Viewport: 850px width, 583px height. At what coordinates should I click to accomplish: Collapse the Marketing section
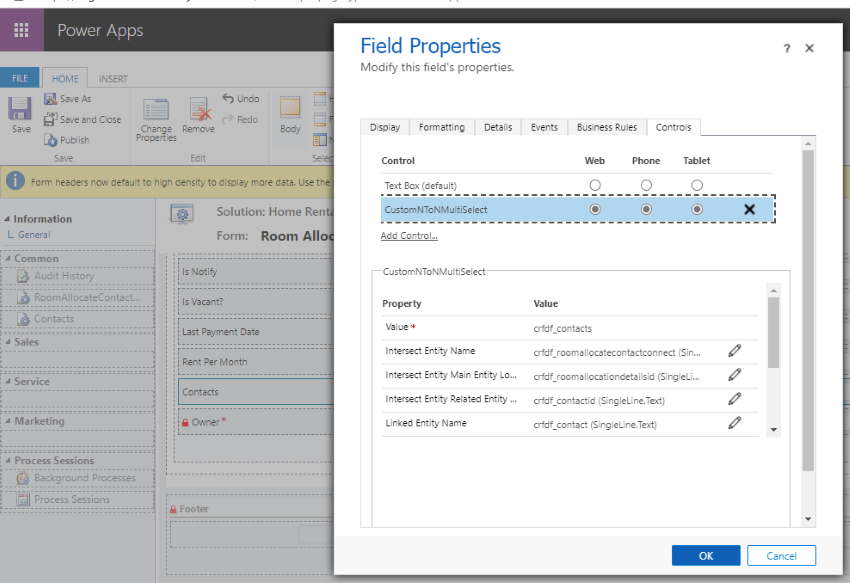click(x=8, y=421)
